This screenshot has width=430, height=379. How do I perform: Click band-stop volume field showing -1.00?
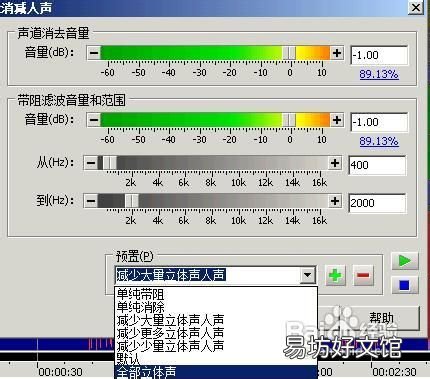[x=379, y=122]
